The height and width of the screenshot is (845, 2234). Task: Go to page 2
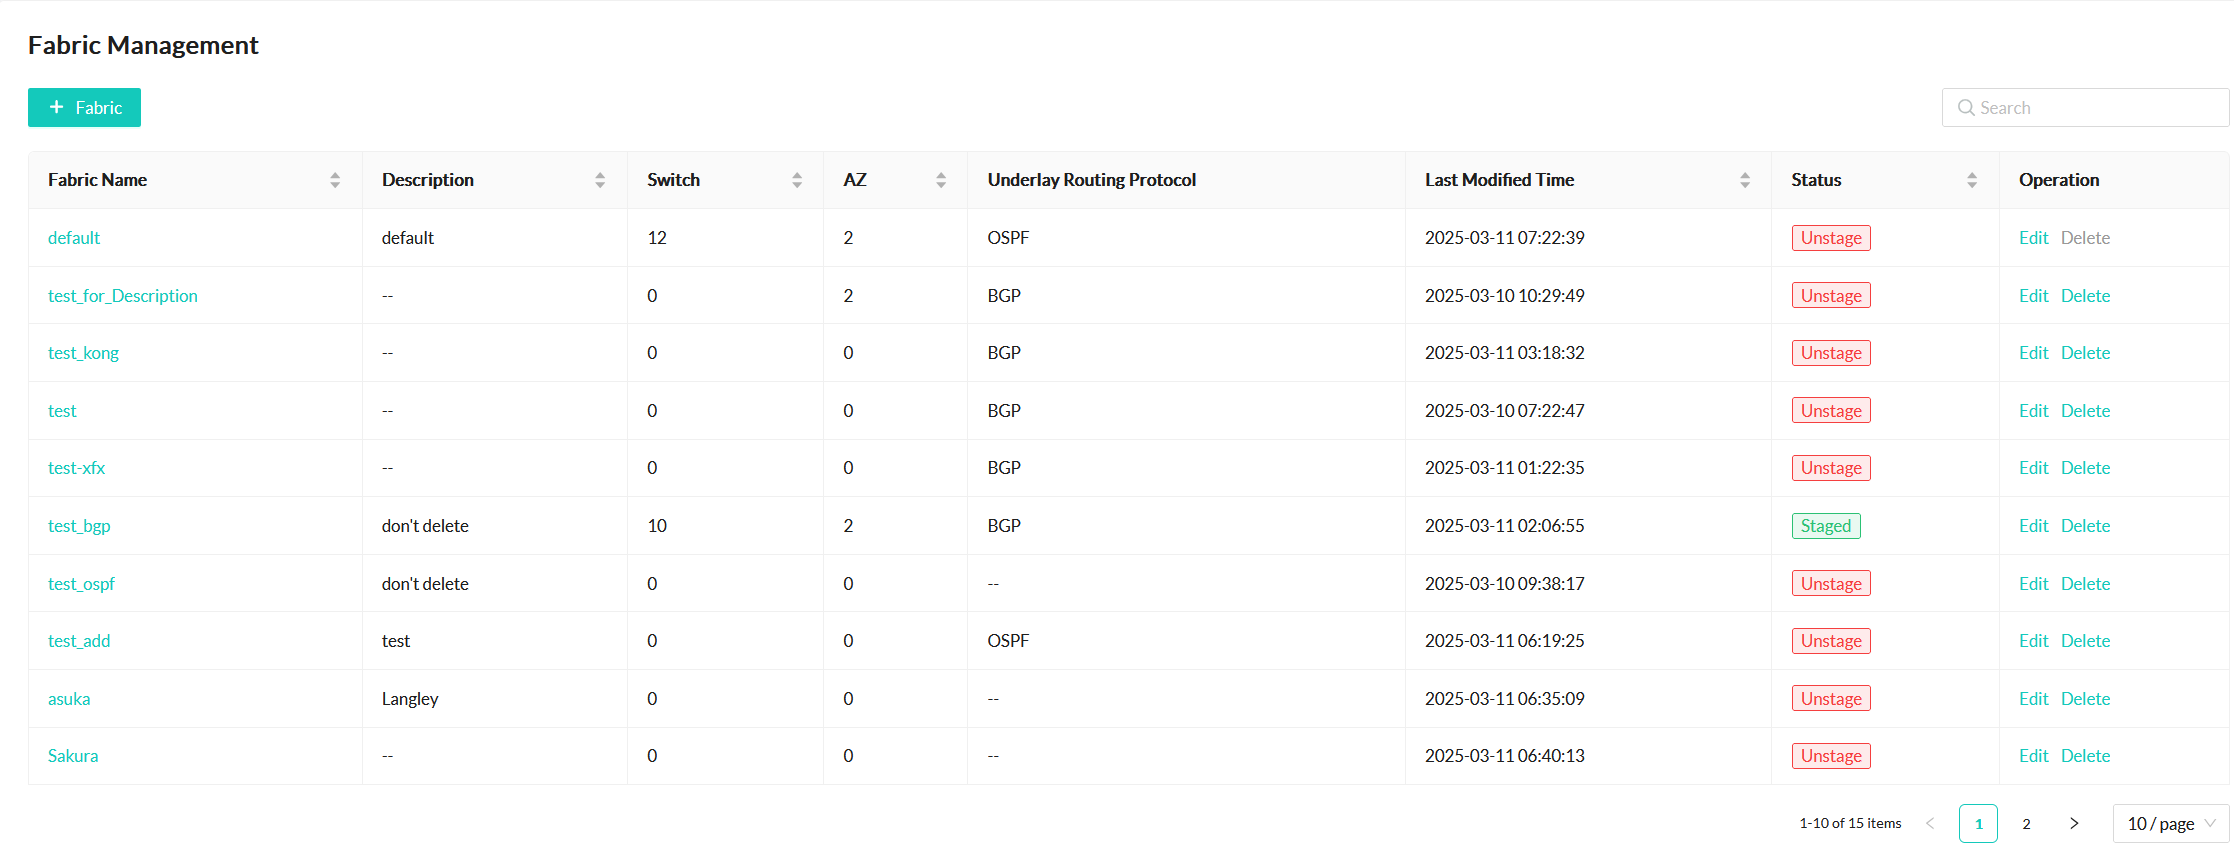[2026, 823]
